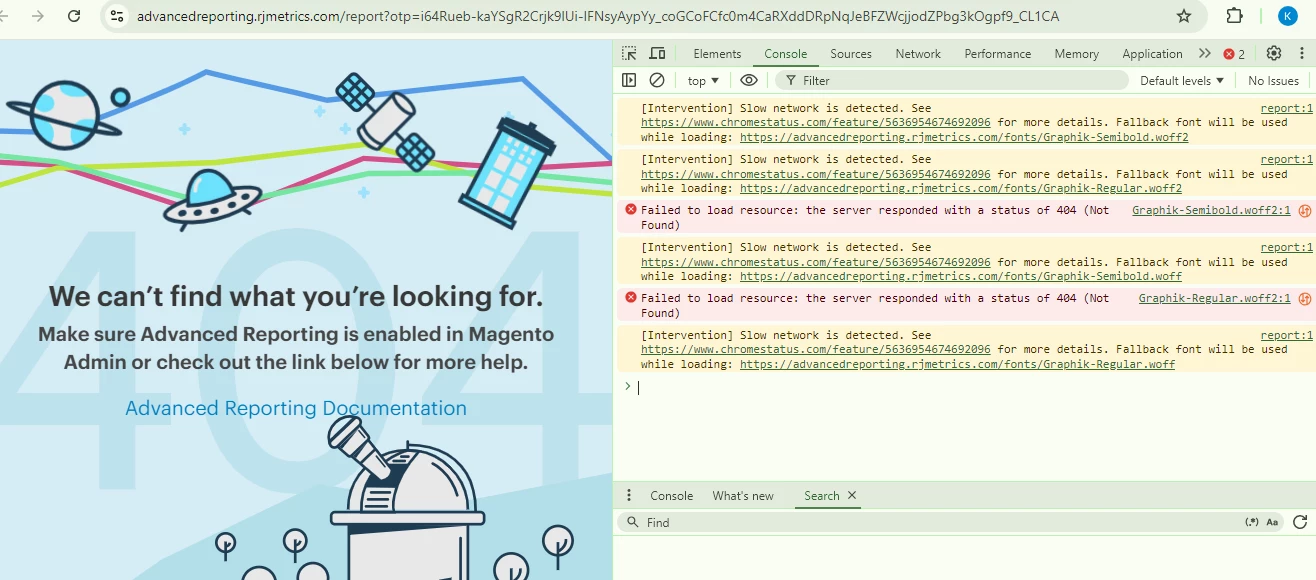Create a live expression with the eye icon

click(749, 80)
